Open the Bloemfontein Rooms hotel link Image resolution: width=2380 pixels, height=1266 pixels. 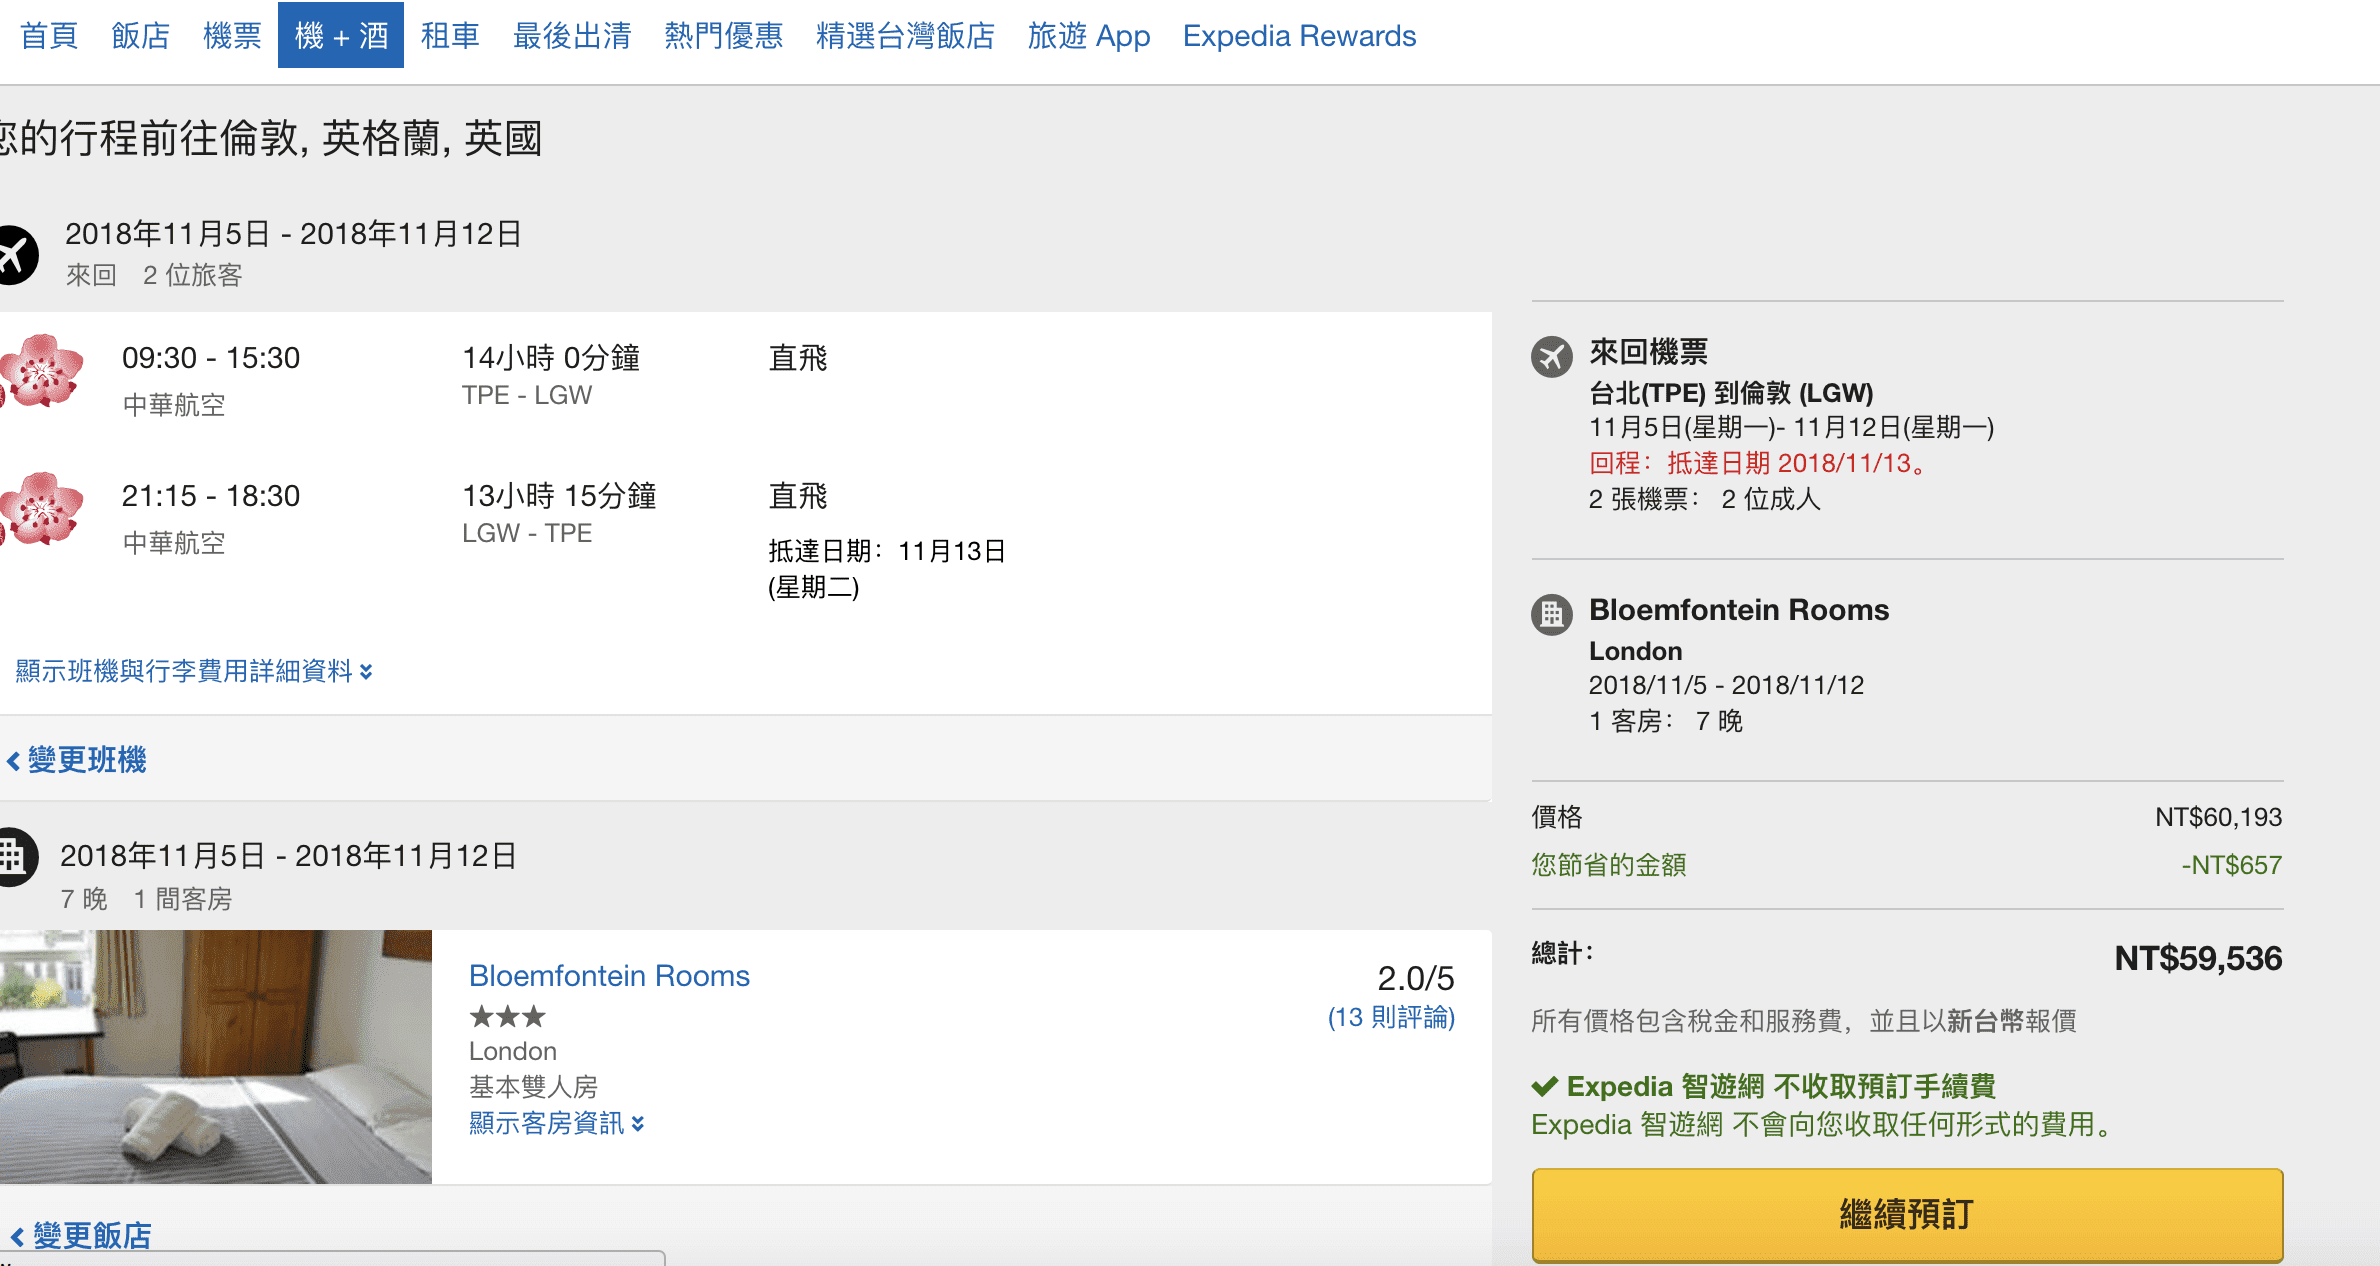coord(609,976)
